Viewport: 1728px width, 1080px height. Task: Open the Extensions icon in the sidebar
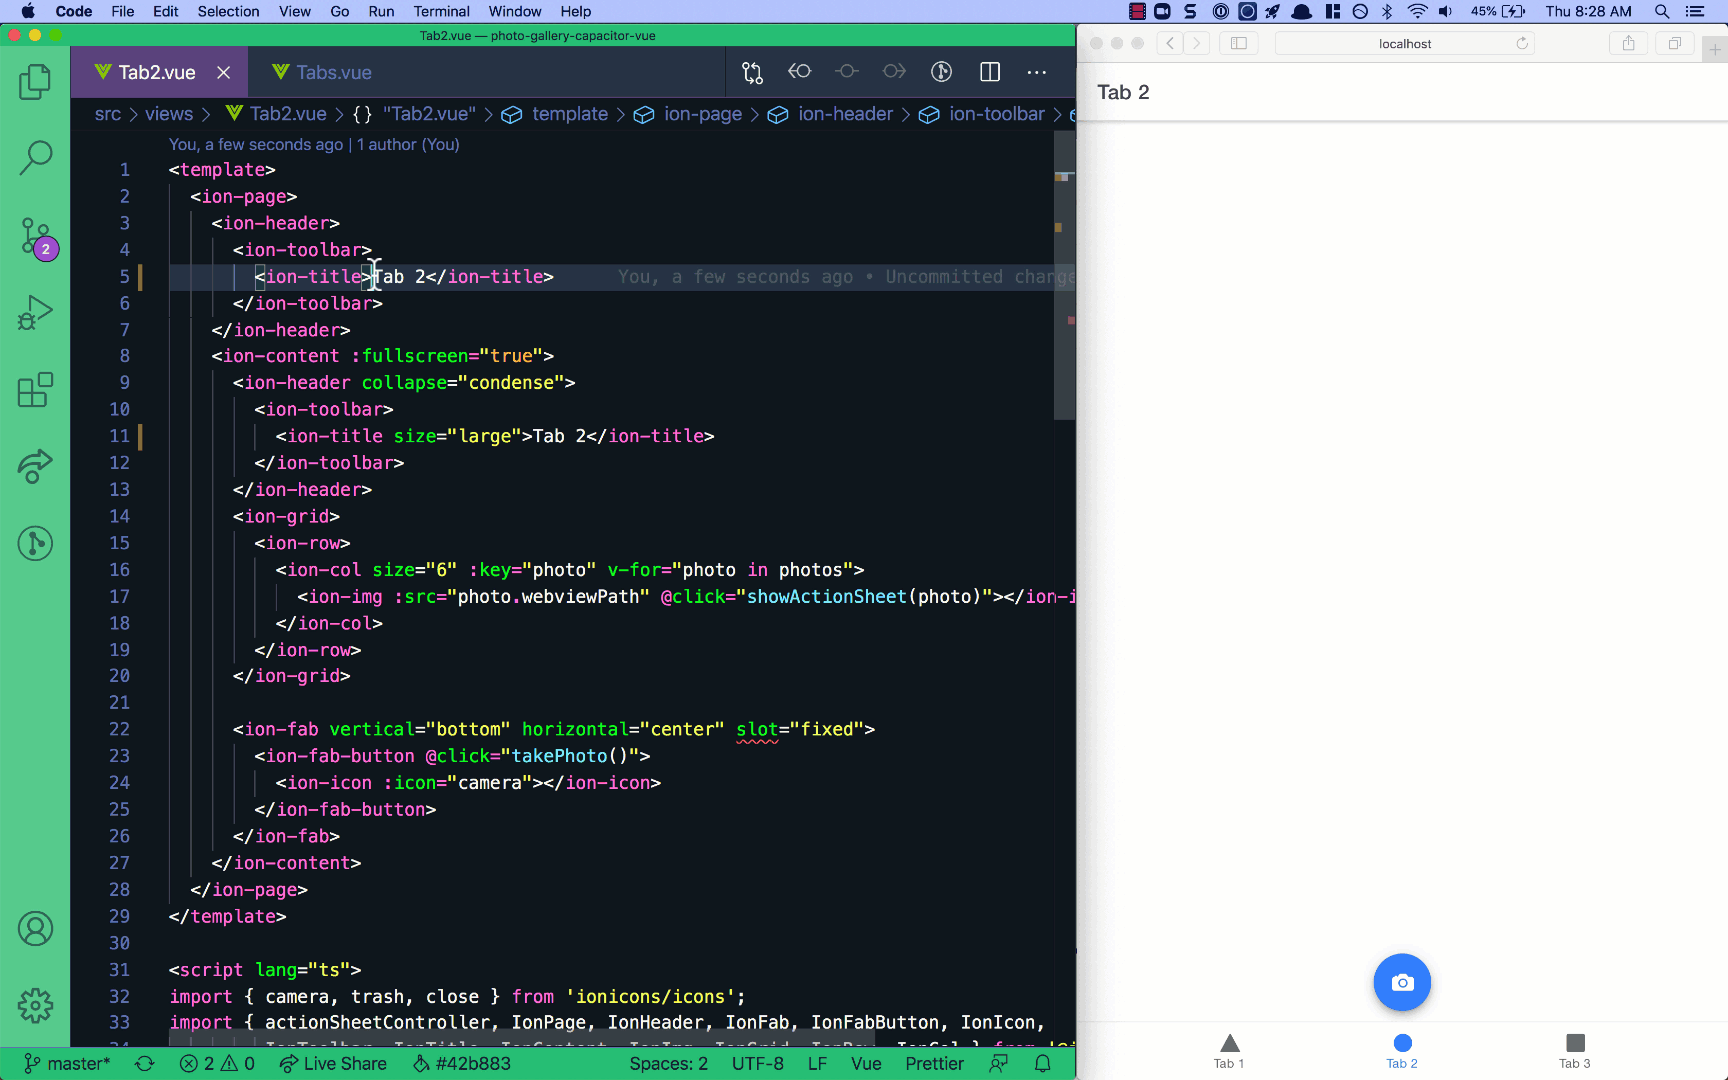click(x=35, y=390)
